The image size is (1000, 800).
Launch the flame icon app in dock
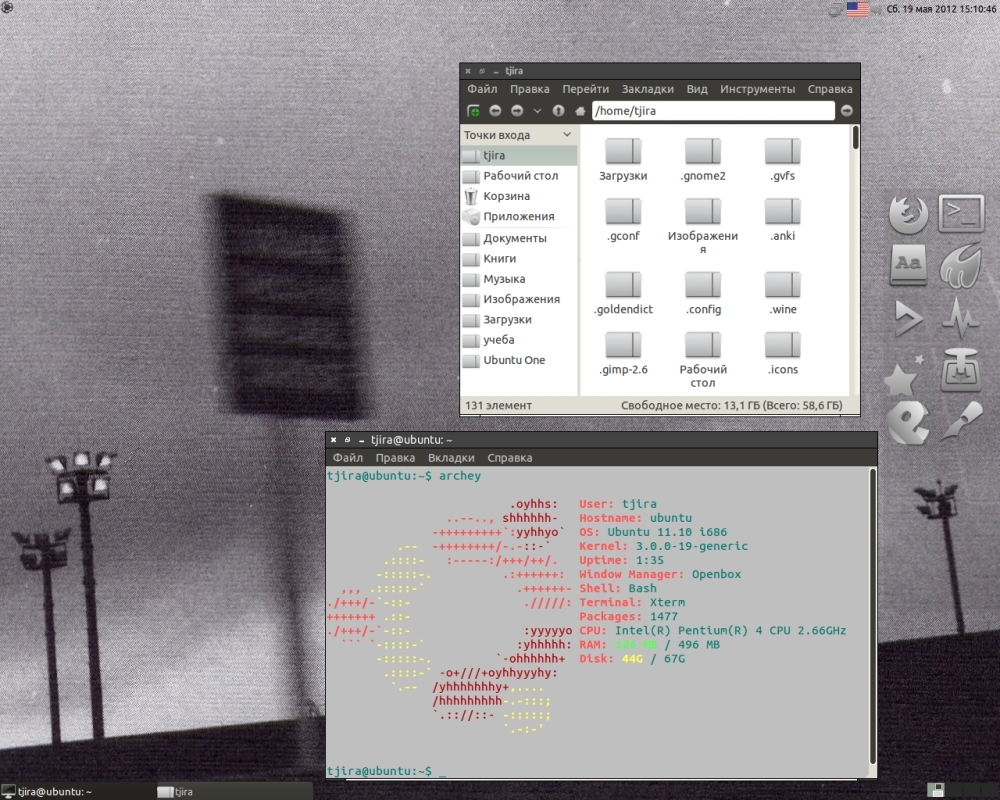click(x=960, y=265)
